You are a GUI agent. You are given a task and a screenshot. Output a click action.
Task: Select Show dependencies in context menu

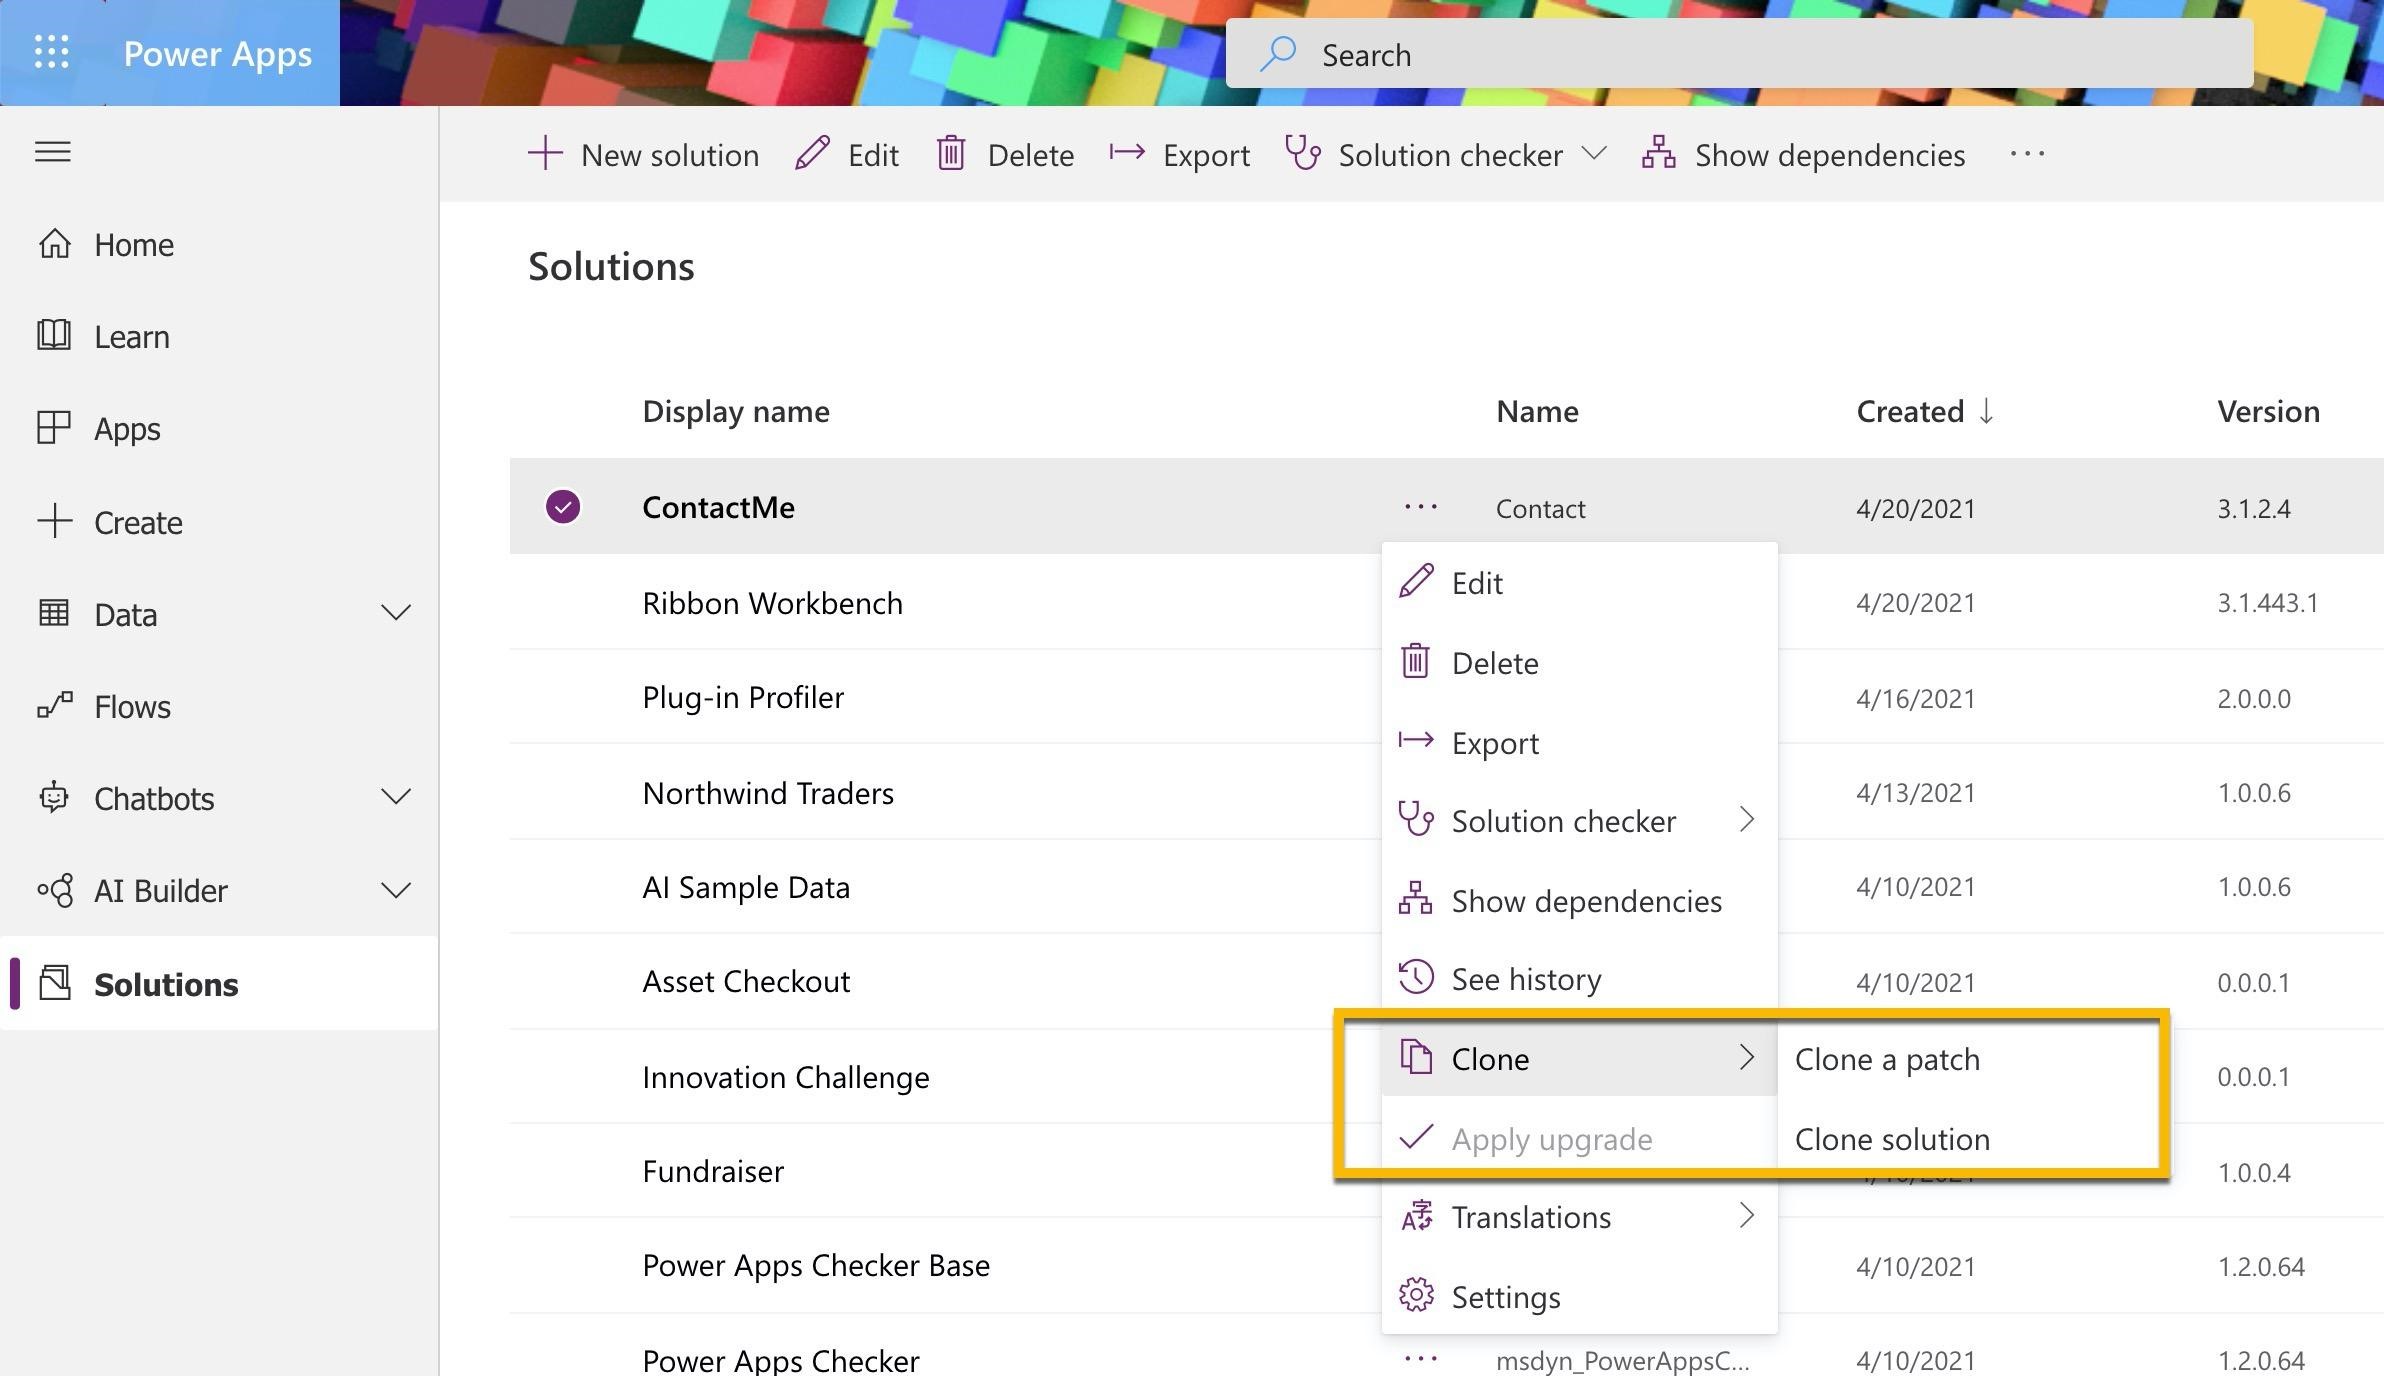1579,900
